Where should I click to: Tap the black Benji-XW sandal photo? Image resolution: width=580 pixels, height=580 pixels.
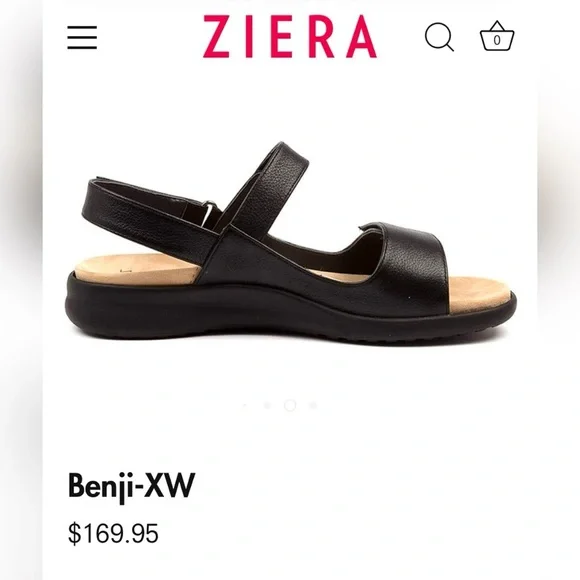pos(291,244)
